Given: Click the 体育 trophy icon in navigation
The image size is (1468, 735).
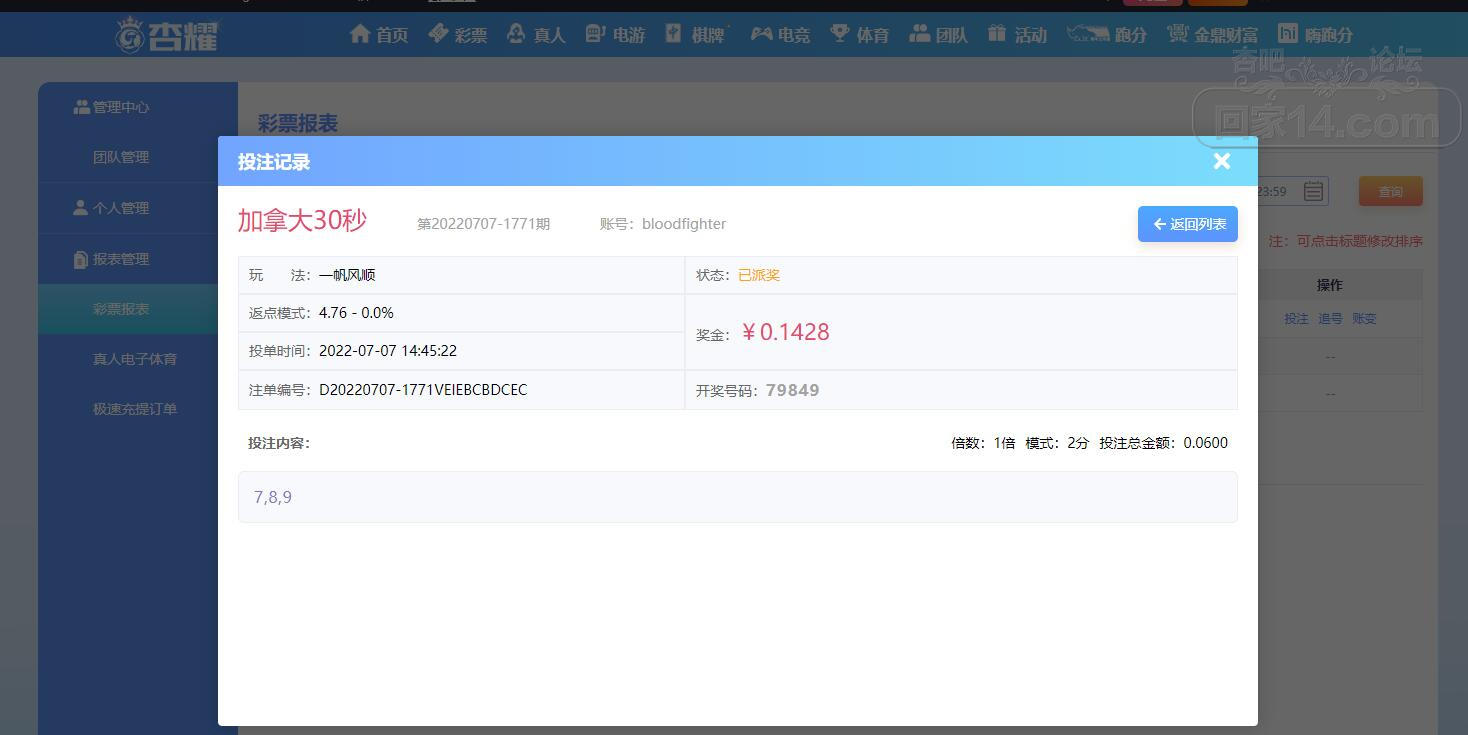Looking at the screenshot, I should 840,34.
